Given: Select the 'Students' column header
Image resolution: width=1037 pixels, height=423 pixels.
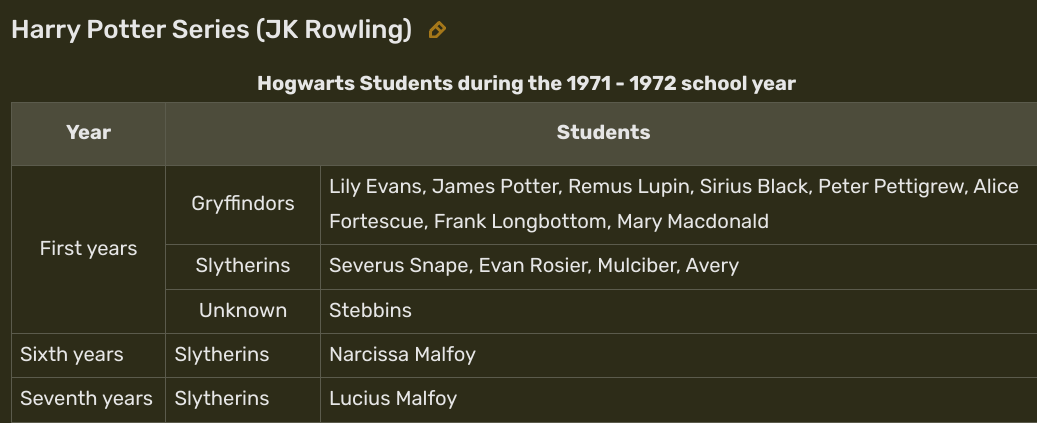Looking at the screenshot, I should pos(603,133).
